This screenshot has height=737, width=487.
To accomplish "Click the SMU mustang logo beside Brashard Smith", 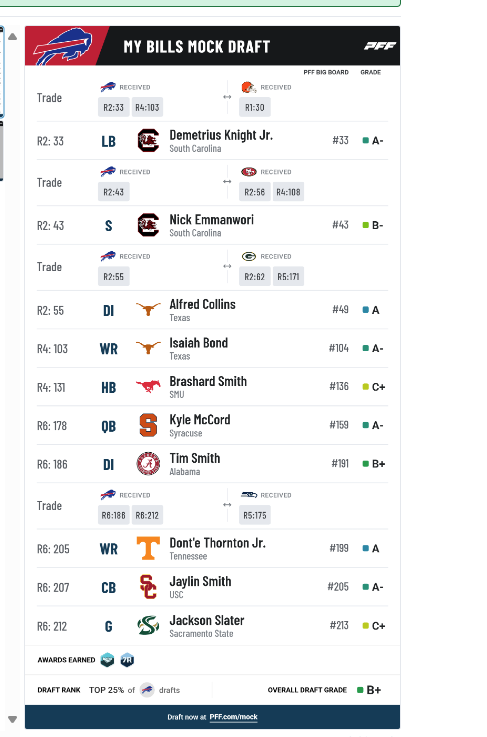I will tap(148, 386).
